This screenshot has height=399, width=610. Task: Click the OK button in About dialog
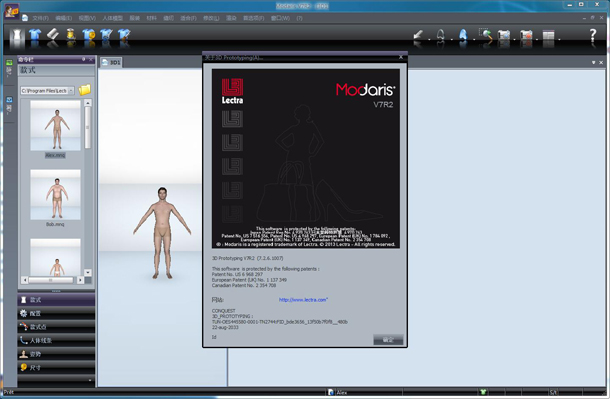click(x=388, y=340)
